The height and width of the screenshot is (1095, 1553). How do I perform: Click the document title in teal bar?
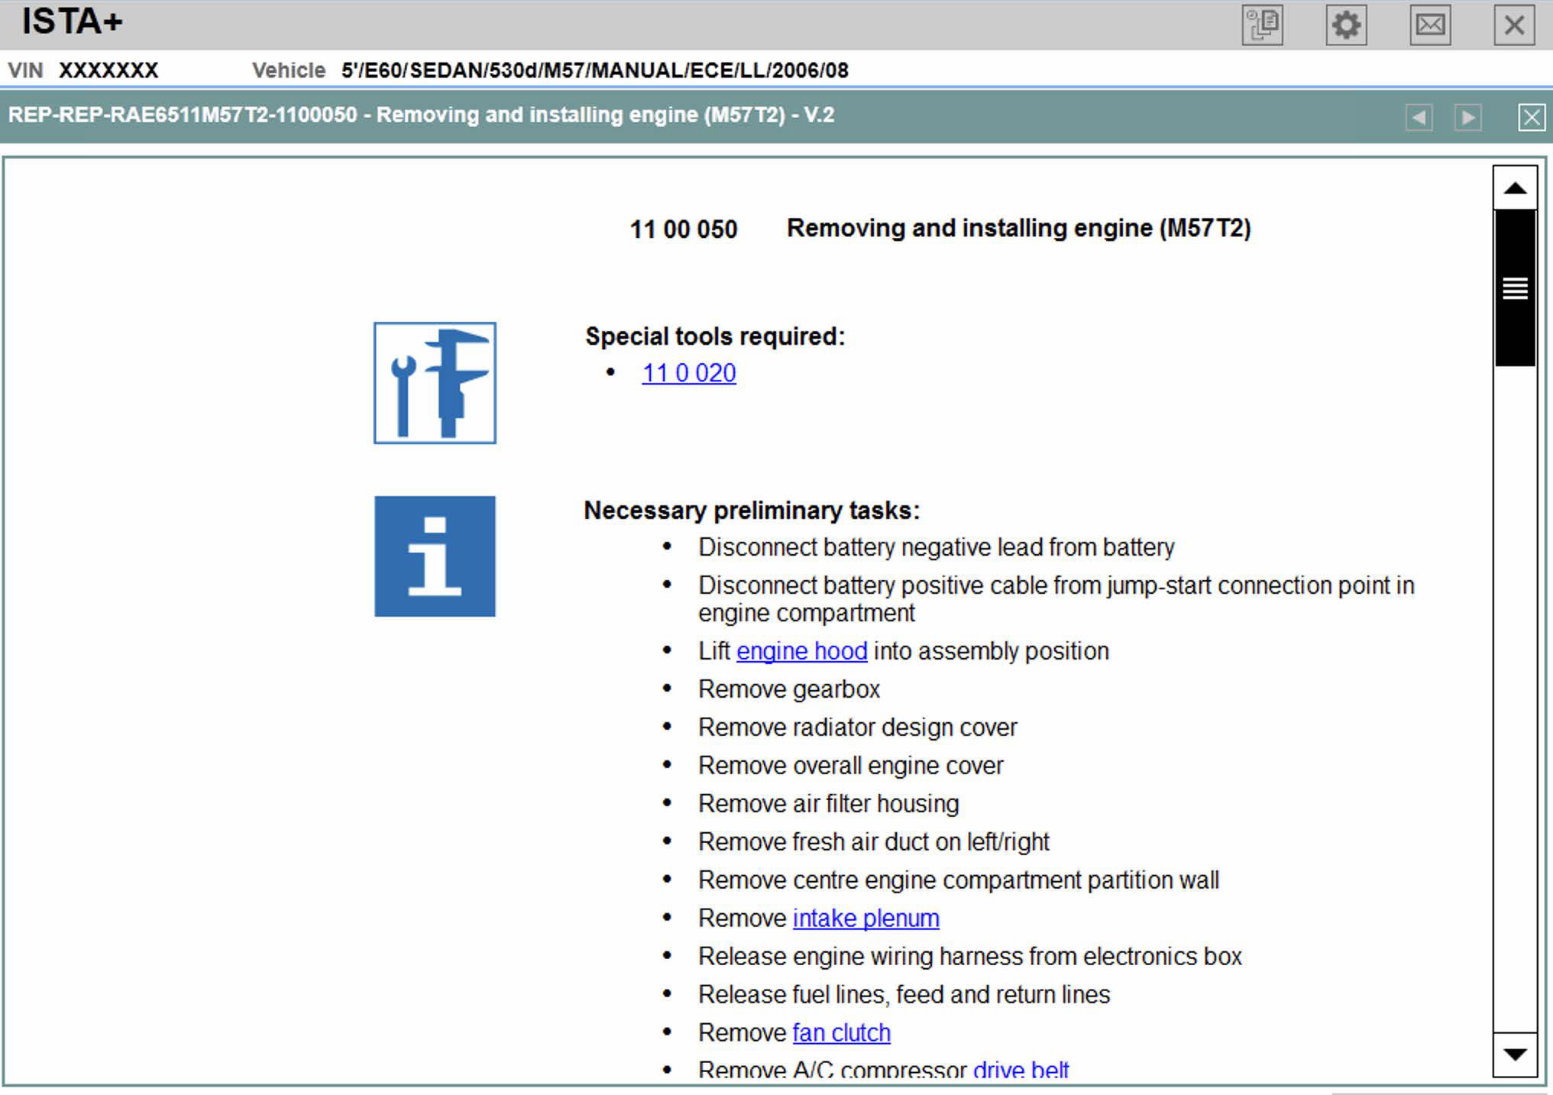(x=421, y=115)
